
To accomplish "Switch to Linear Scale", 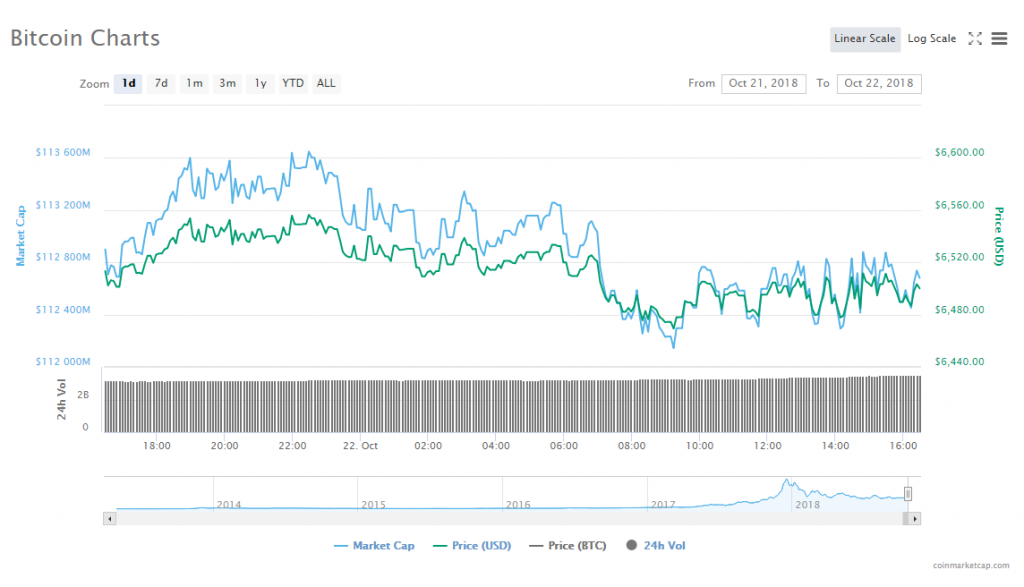I will [x=865, y=39].
